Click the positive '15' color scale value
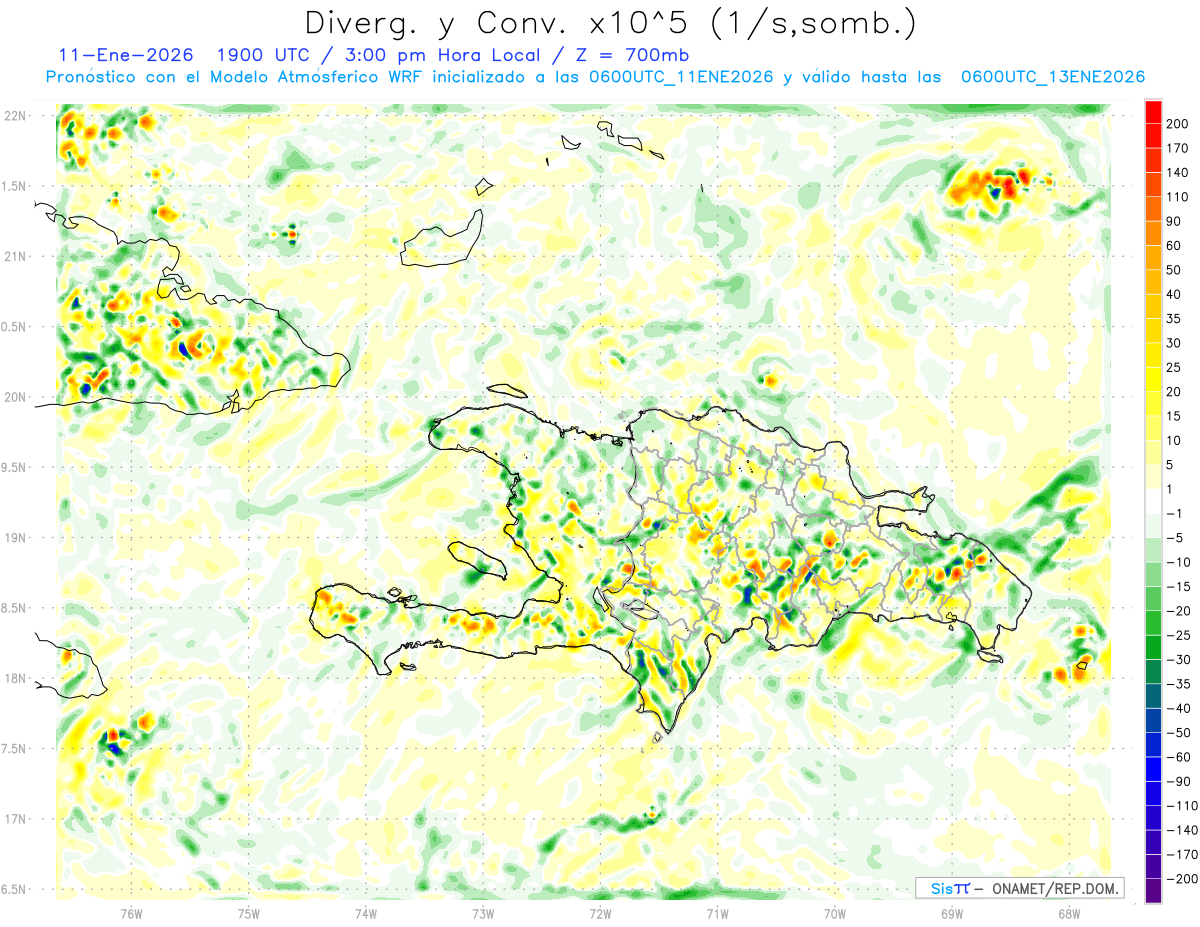Image resolution: width=1200 pixels, height=927 pixels. point(1175,416)
